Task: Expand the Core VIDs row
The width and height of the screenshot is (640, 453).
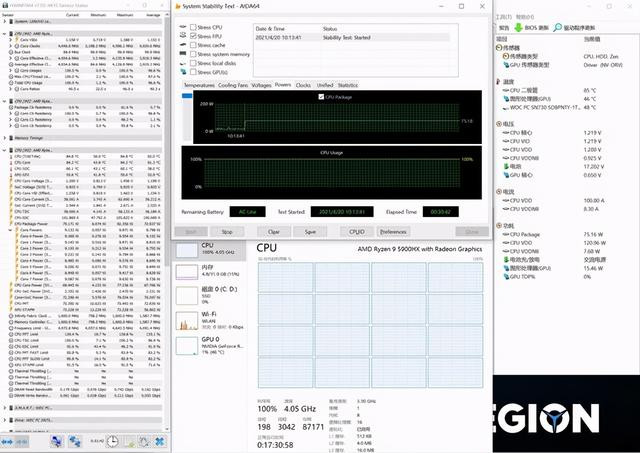Action: (x=10, y=40)
